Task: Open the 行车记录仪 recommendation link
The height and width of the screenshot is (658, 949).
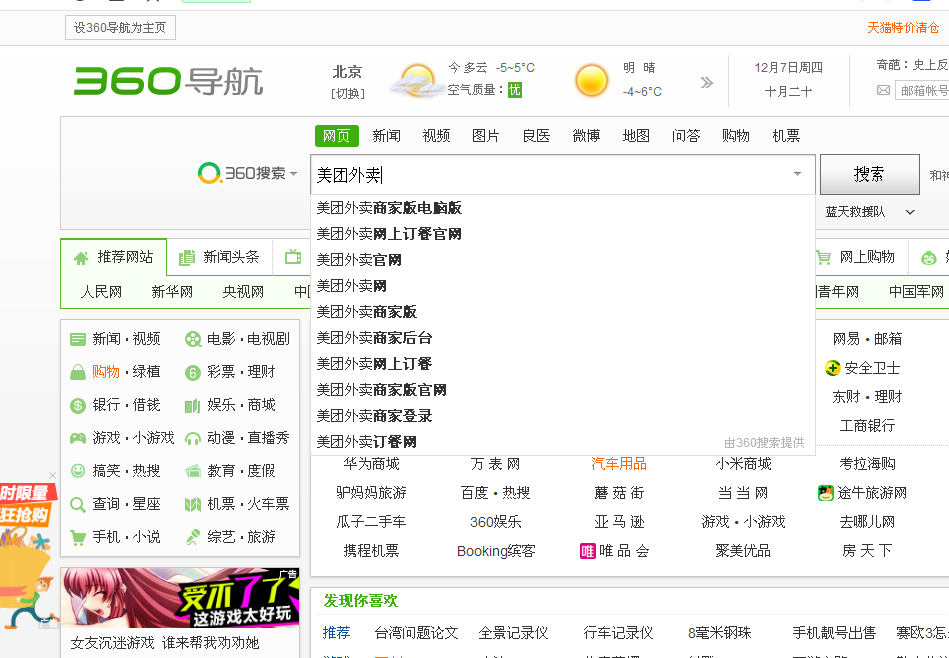Action: coord(618,633)
